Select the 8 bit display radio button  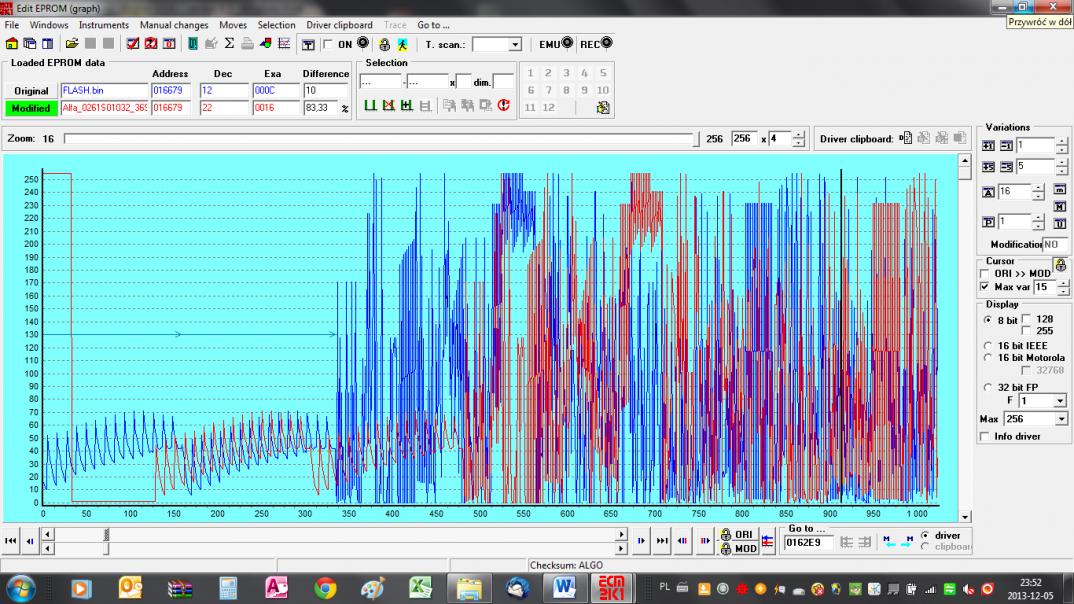coord(988,320)
